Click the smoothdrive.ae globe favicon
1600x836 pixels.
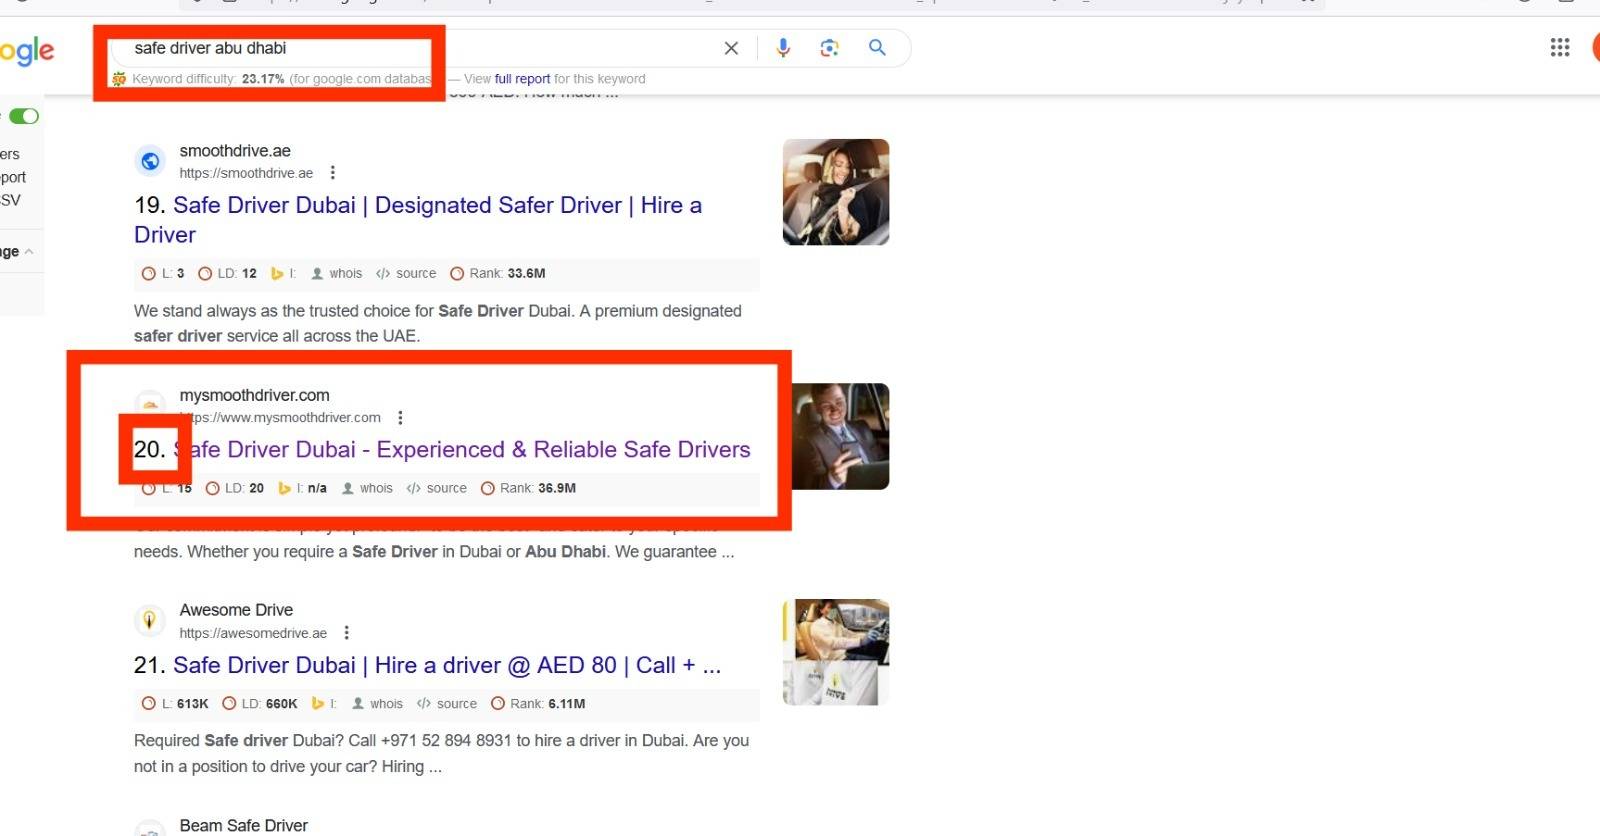[150, 161]
